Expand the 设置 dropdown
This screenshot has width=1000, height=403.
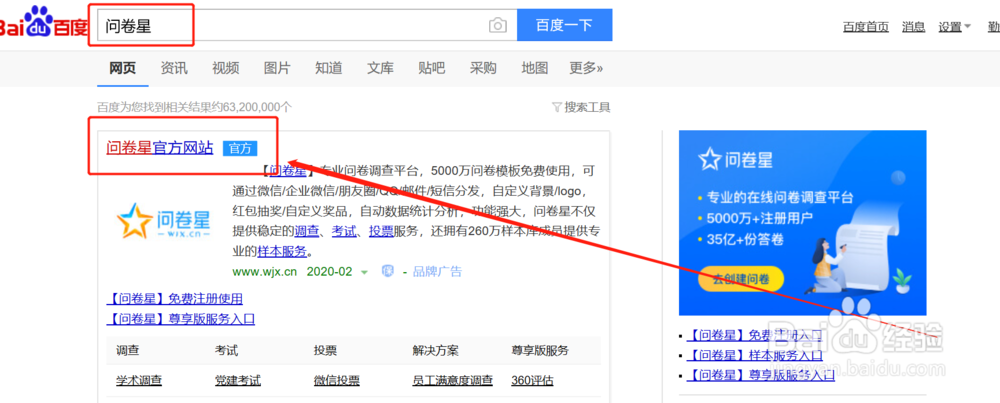coord(954,27)
